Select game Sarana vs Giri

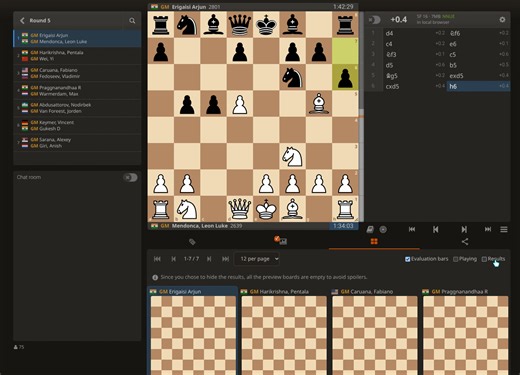point(77,143)
